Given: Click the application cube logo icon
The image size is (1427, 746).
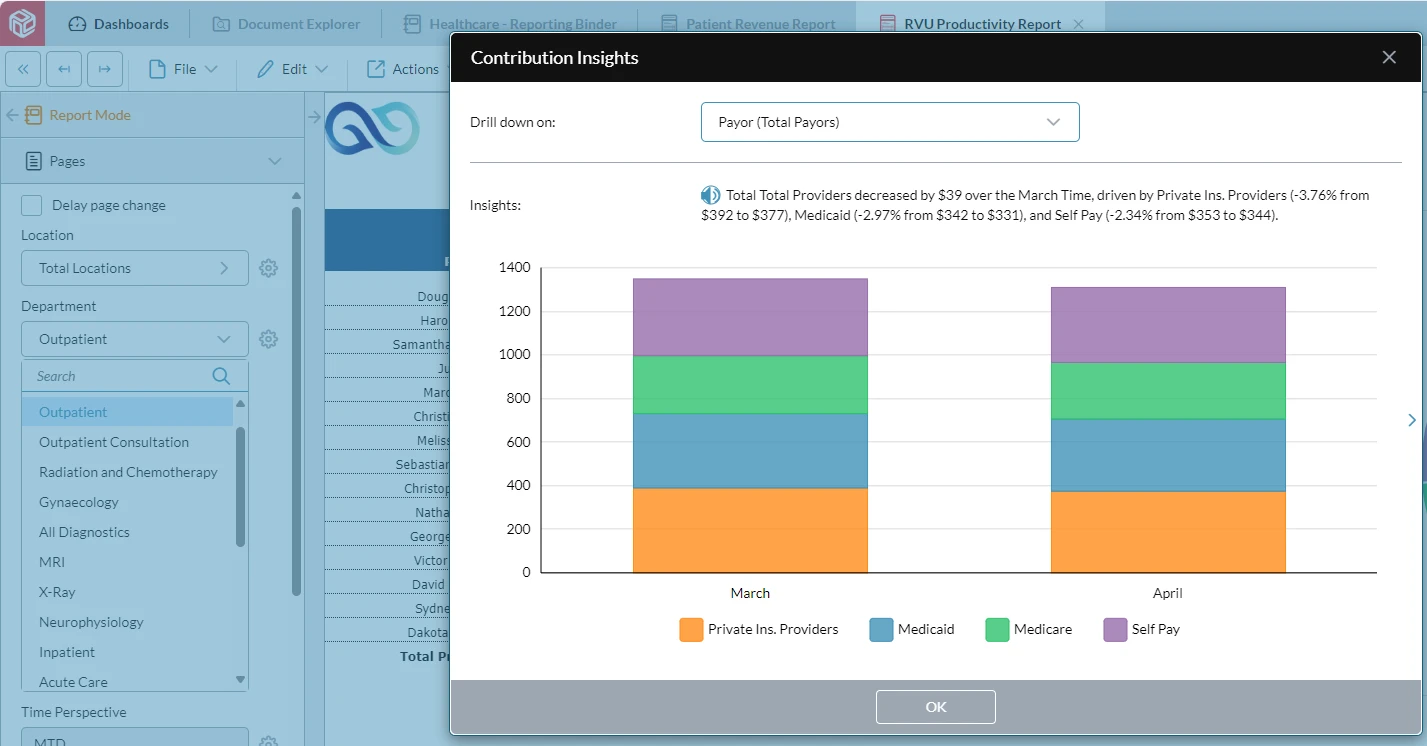Looking at the screenshot, I should 22,22.
